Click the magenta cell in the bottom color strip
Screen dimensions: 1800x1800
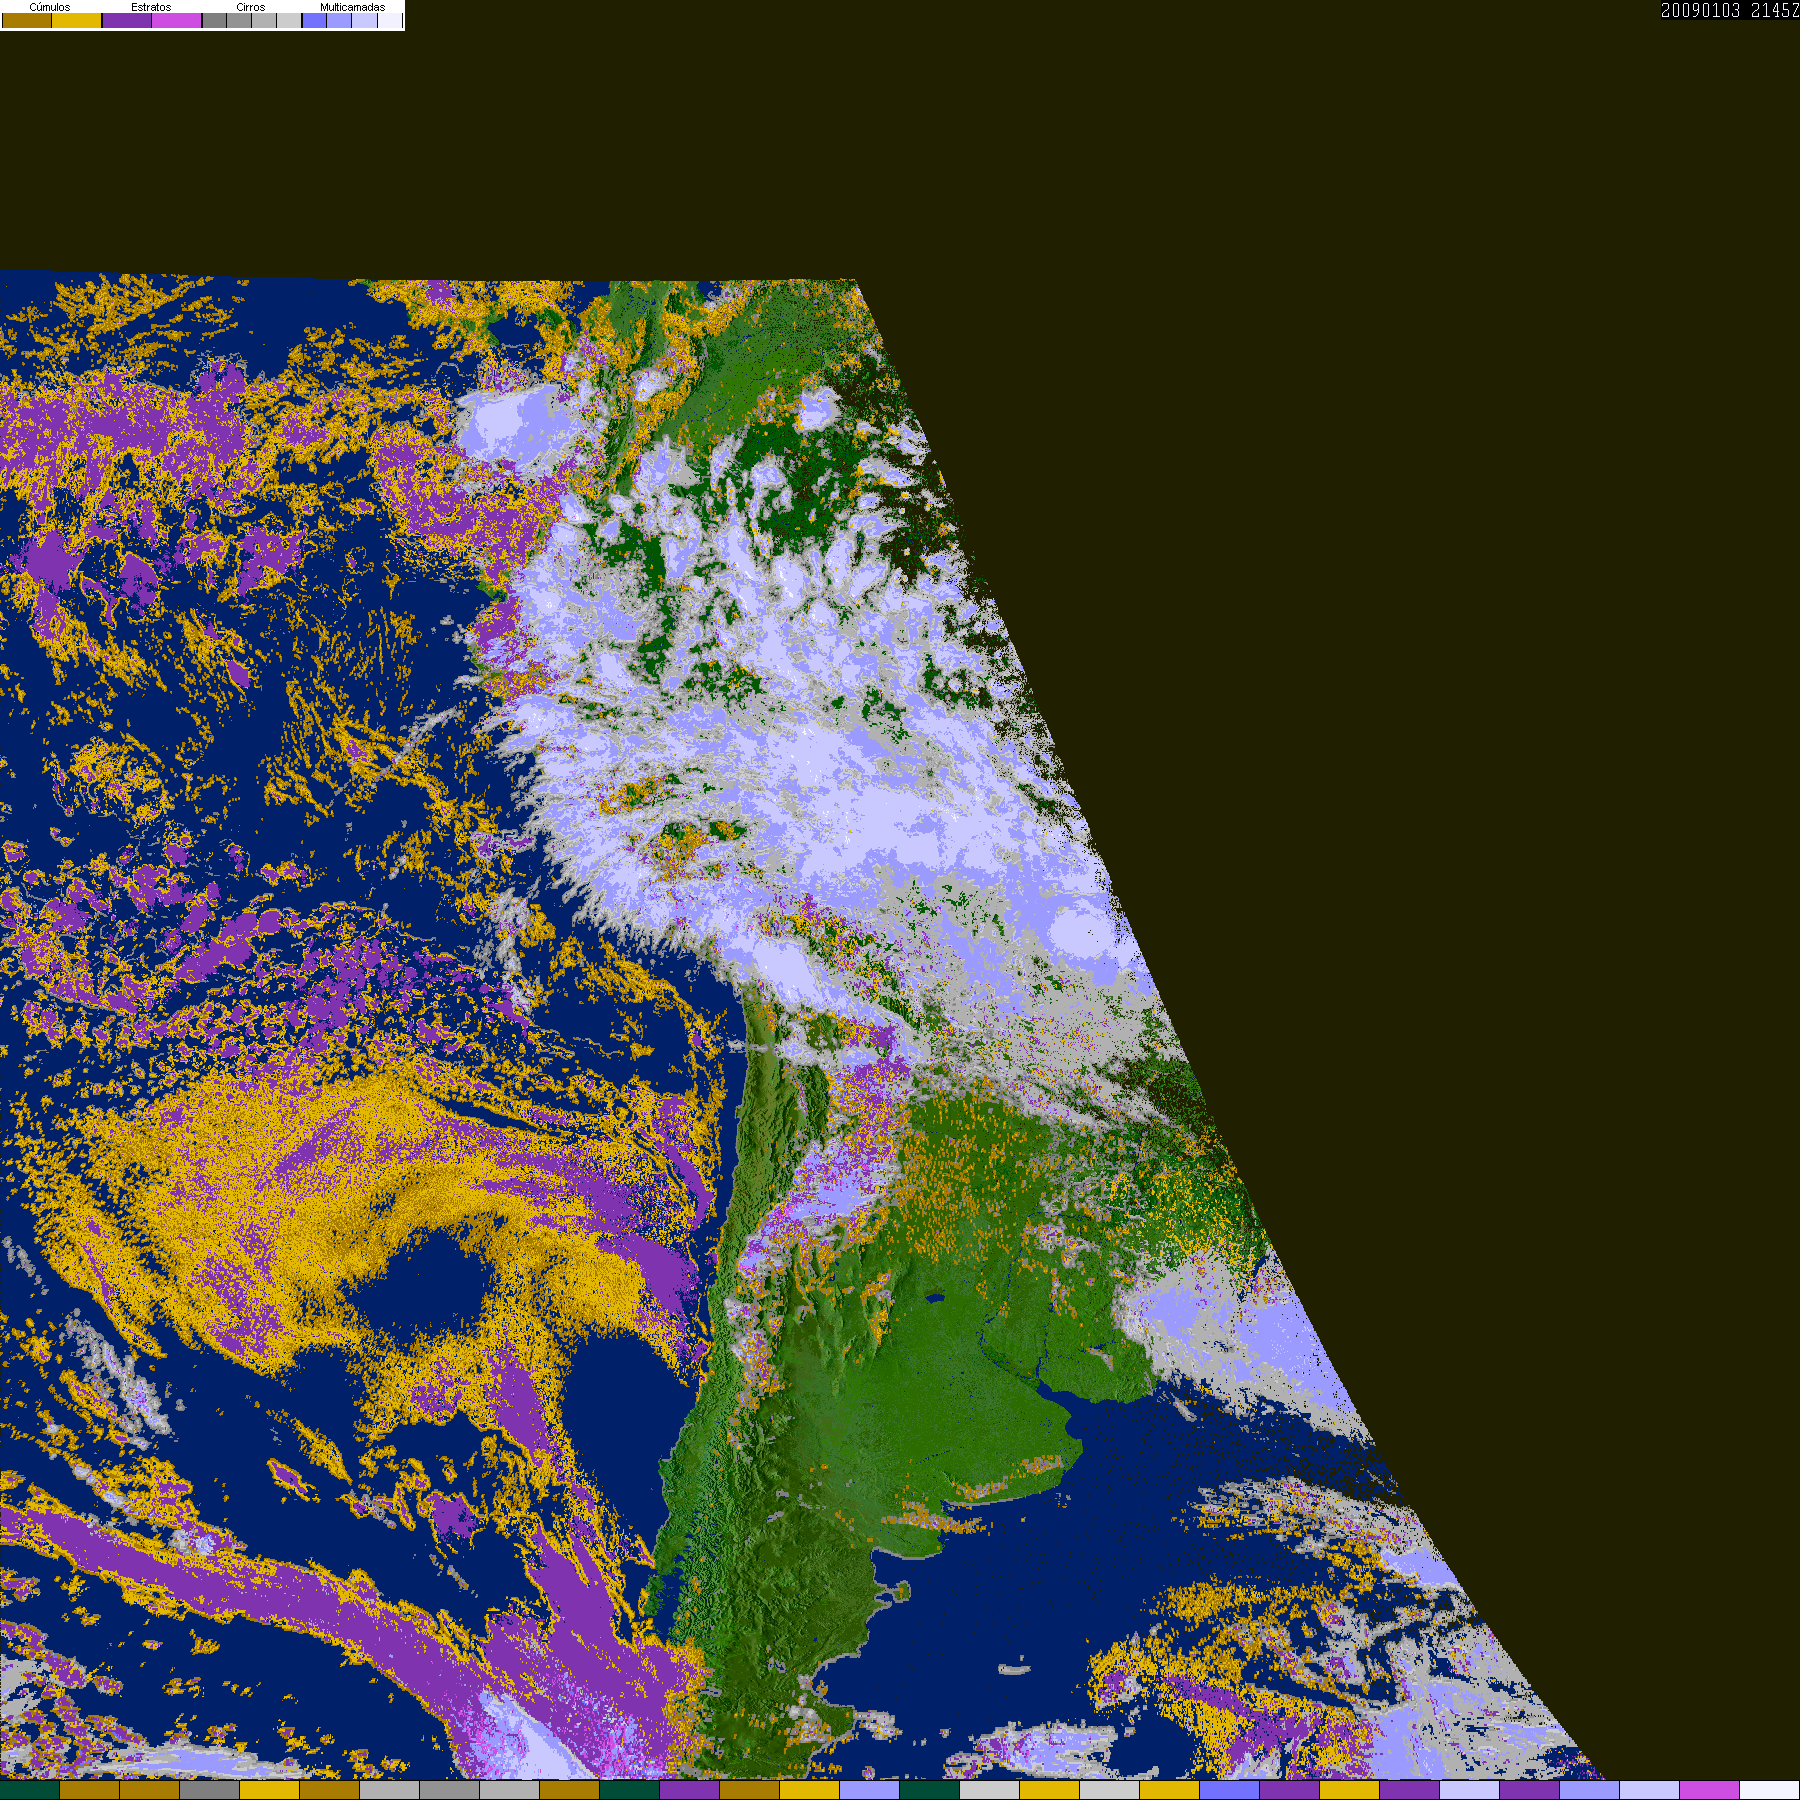pyautogui.click(x=1710, y=1790)
